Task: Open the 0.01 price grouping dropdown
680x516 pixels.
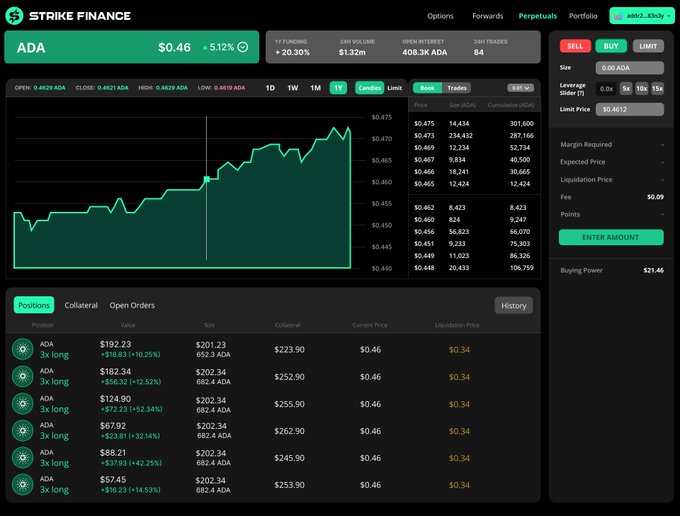Action: click(x=520, y=88)
